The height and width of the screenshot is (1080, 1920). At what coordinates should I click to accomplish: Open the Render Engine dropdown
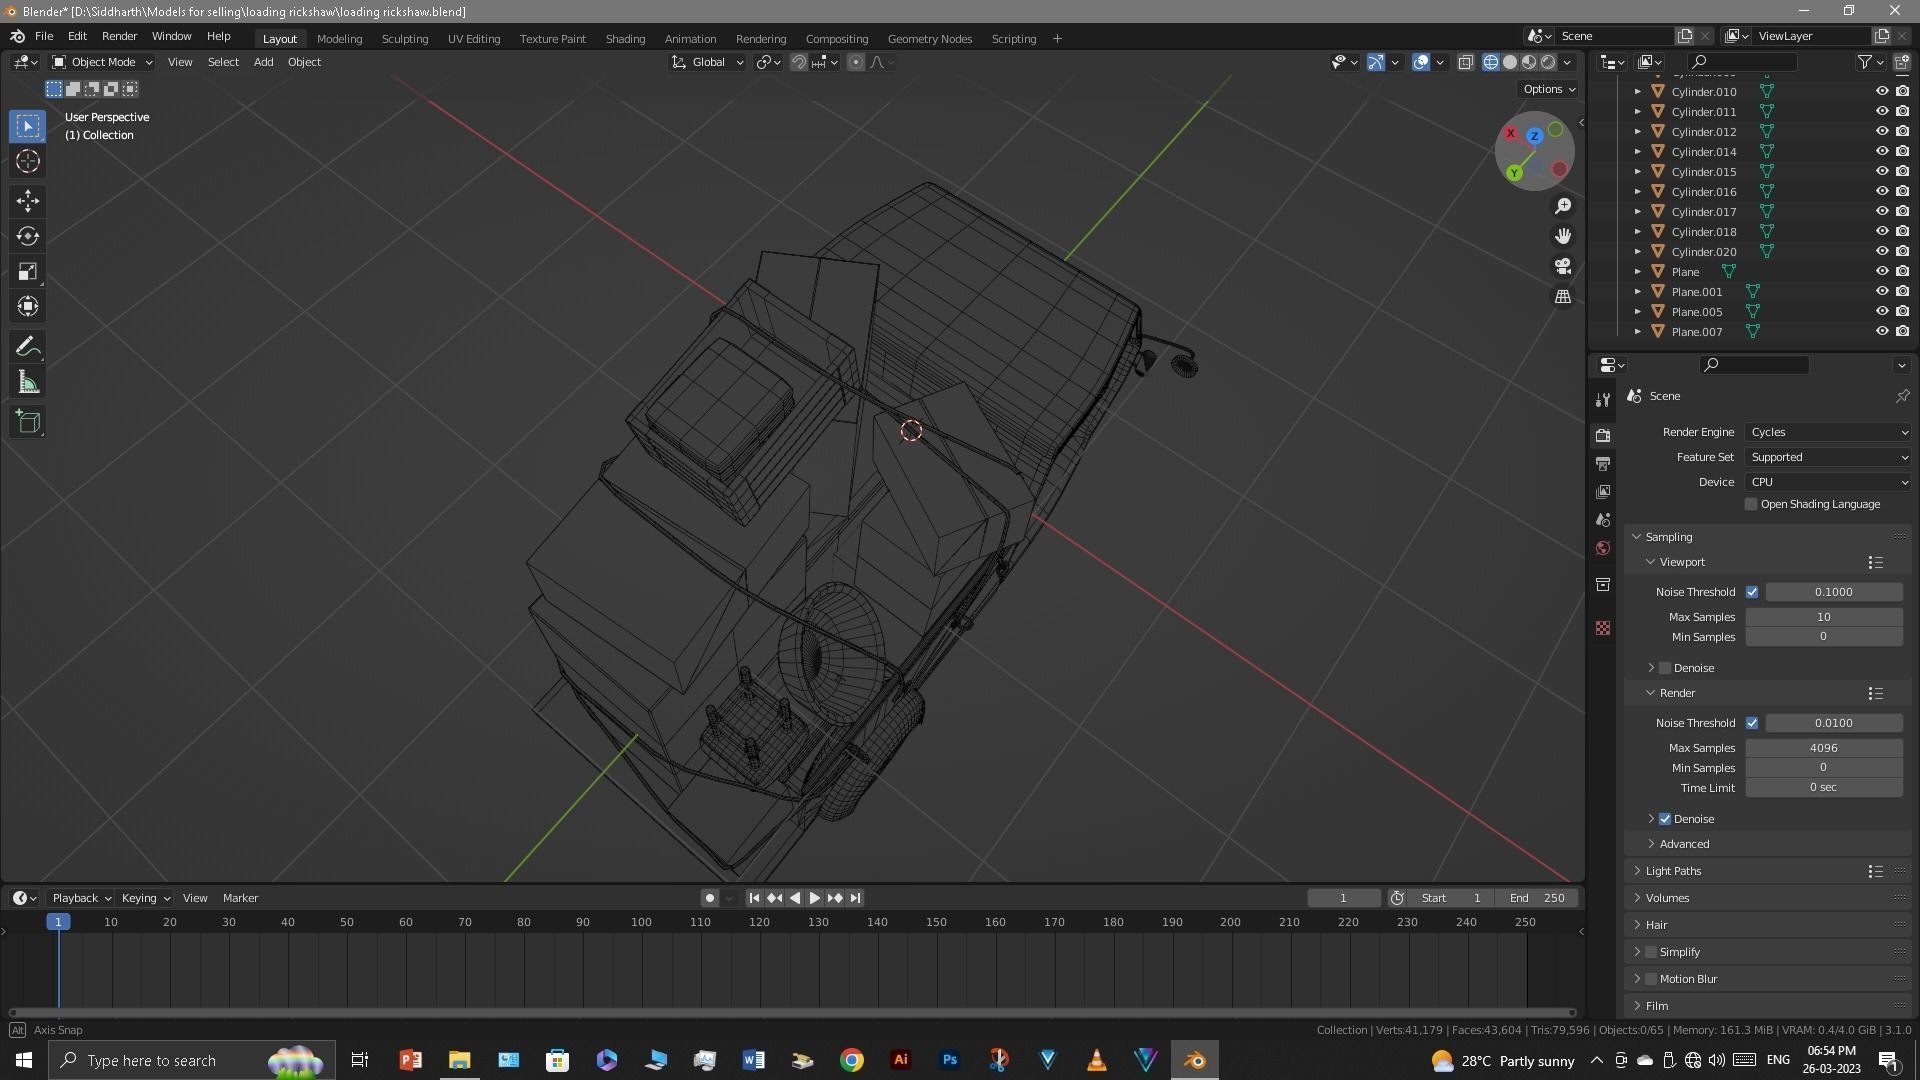pos(1828,432)
